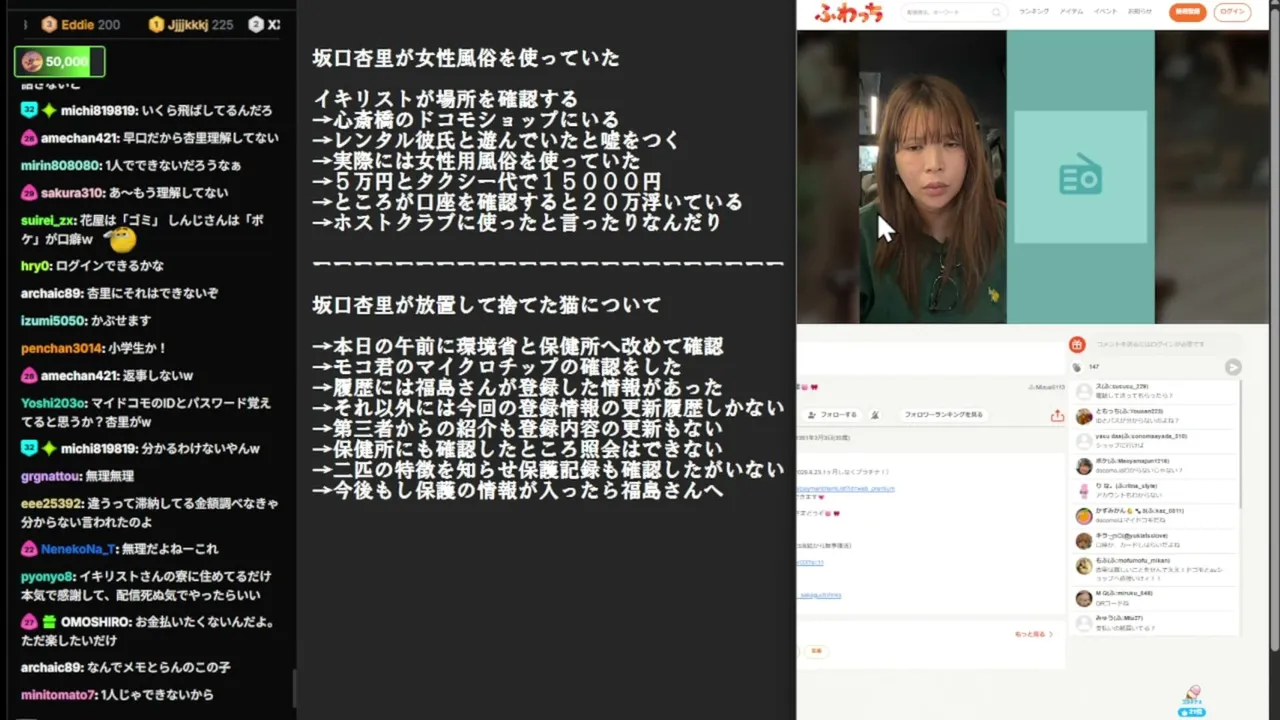This screenshot has width=1280, height=720.
Task: Click avatar of commenter もふ
Action: (x=1083, y=566)
